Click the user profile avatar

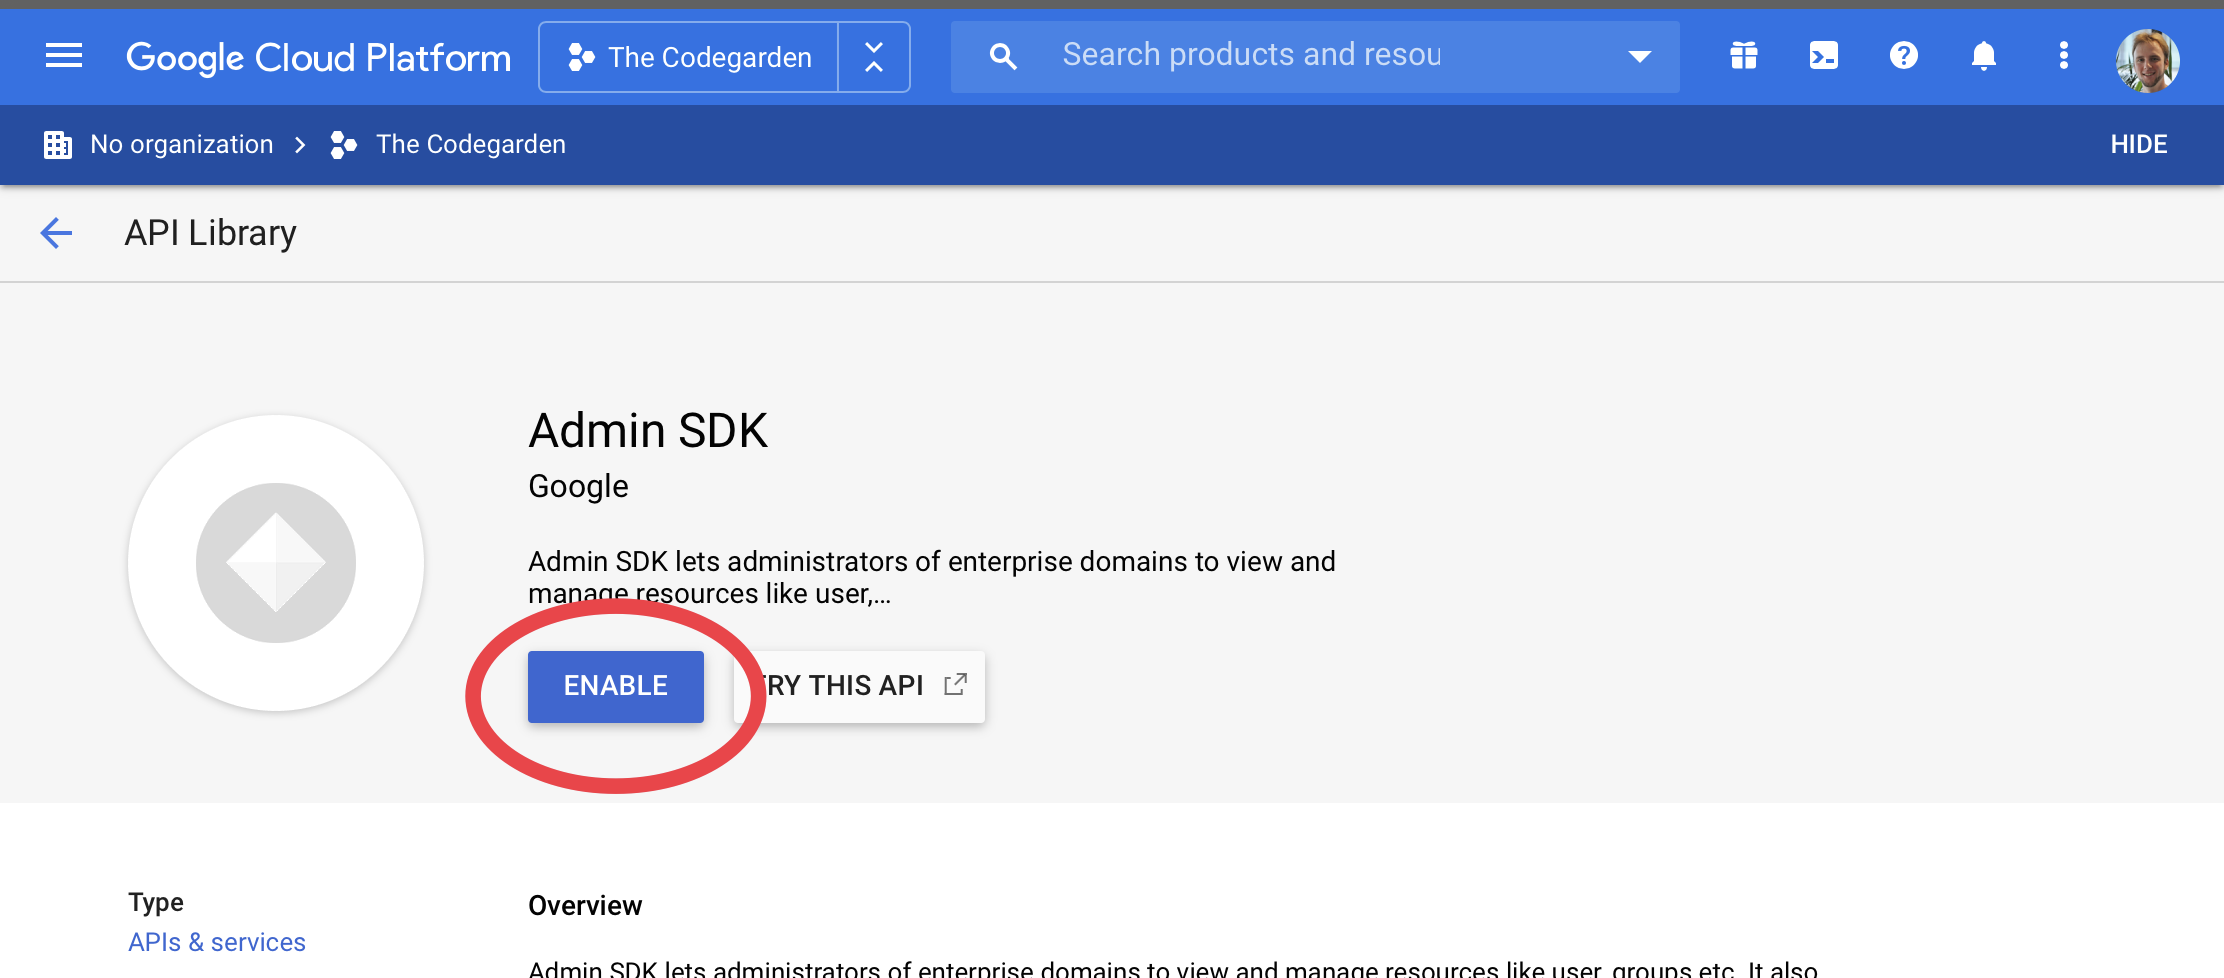click(2147, 60)
